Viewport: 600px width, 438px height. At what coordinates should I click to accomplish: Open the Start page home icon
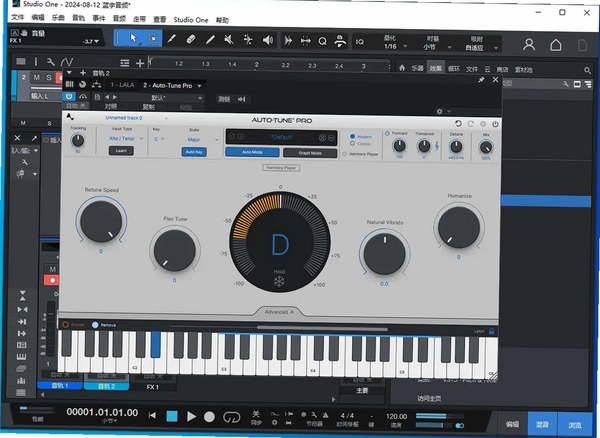556,45
